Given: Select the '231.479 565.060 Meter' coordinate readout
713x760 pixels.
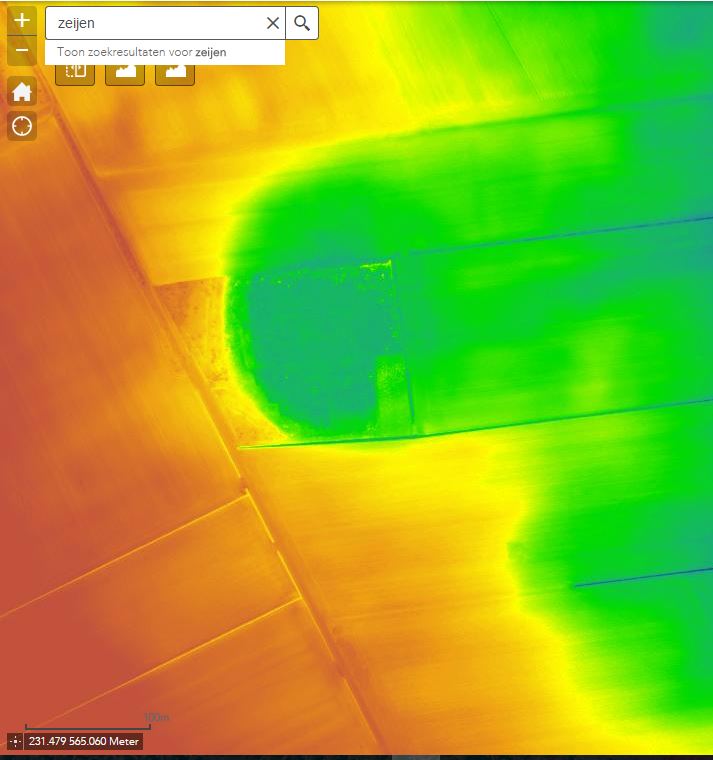Looking at the screenshot, I should (83, 741).
